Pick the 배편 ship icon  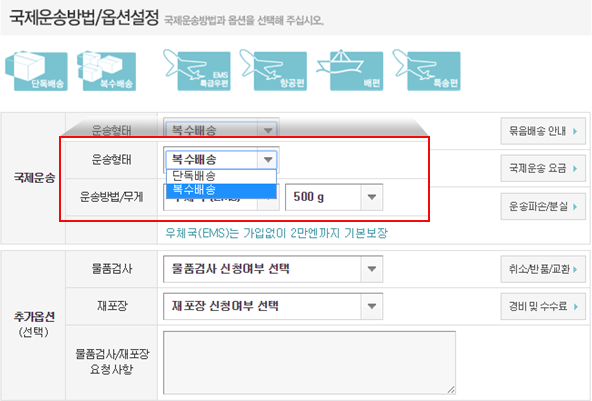pyautogui.click(x=350, y=70)
